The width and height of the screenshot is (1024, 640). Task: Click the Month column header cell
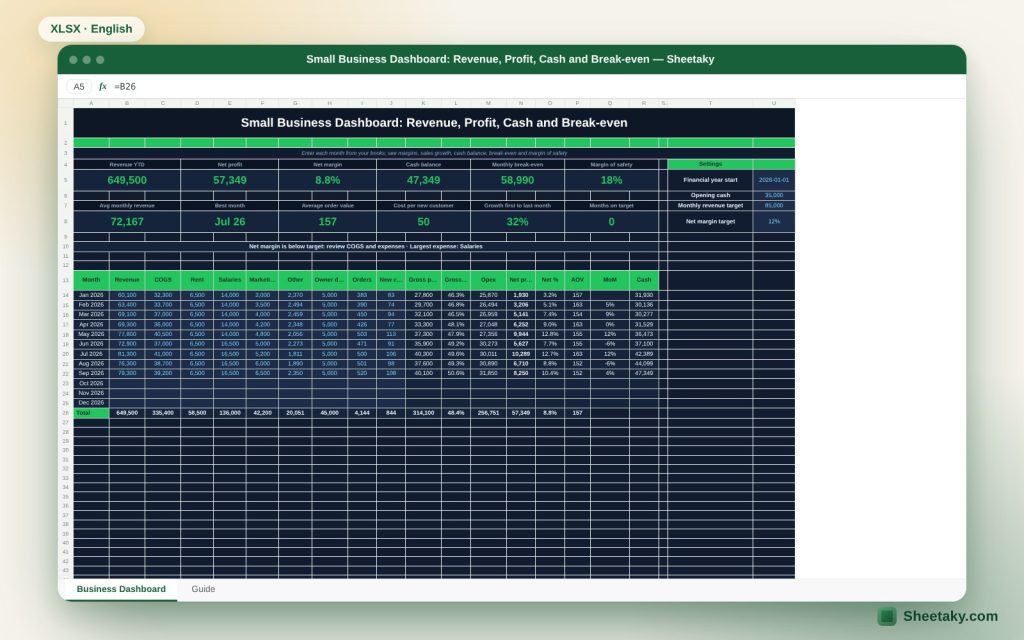click(x=91, y=280)
